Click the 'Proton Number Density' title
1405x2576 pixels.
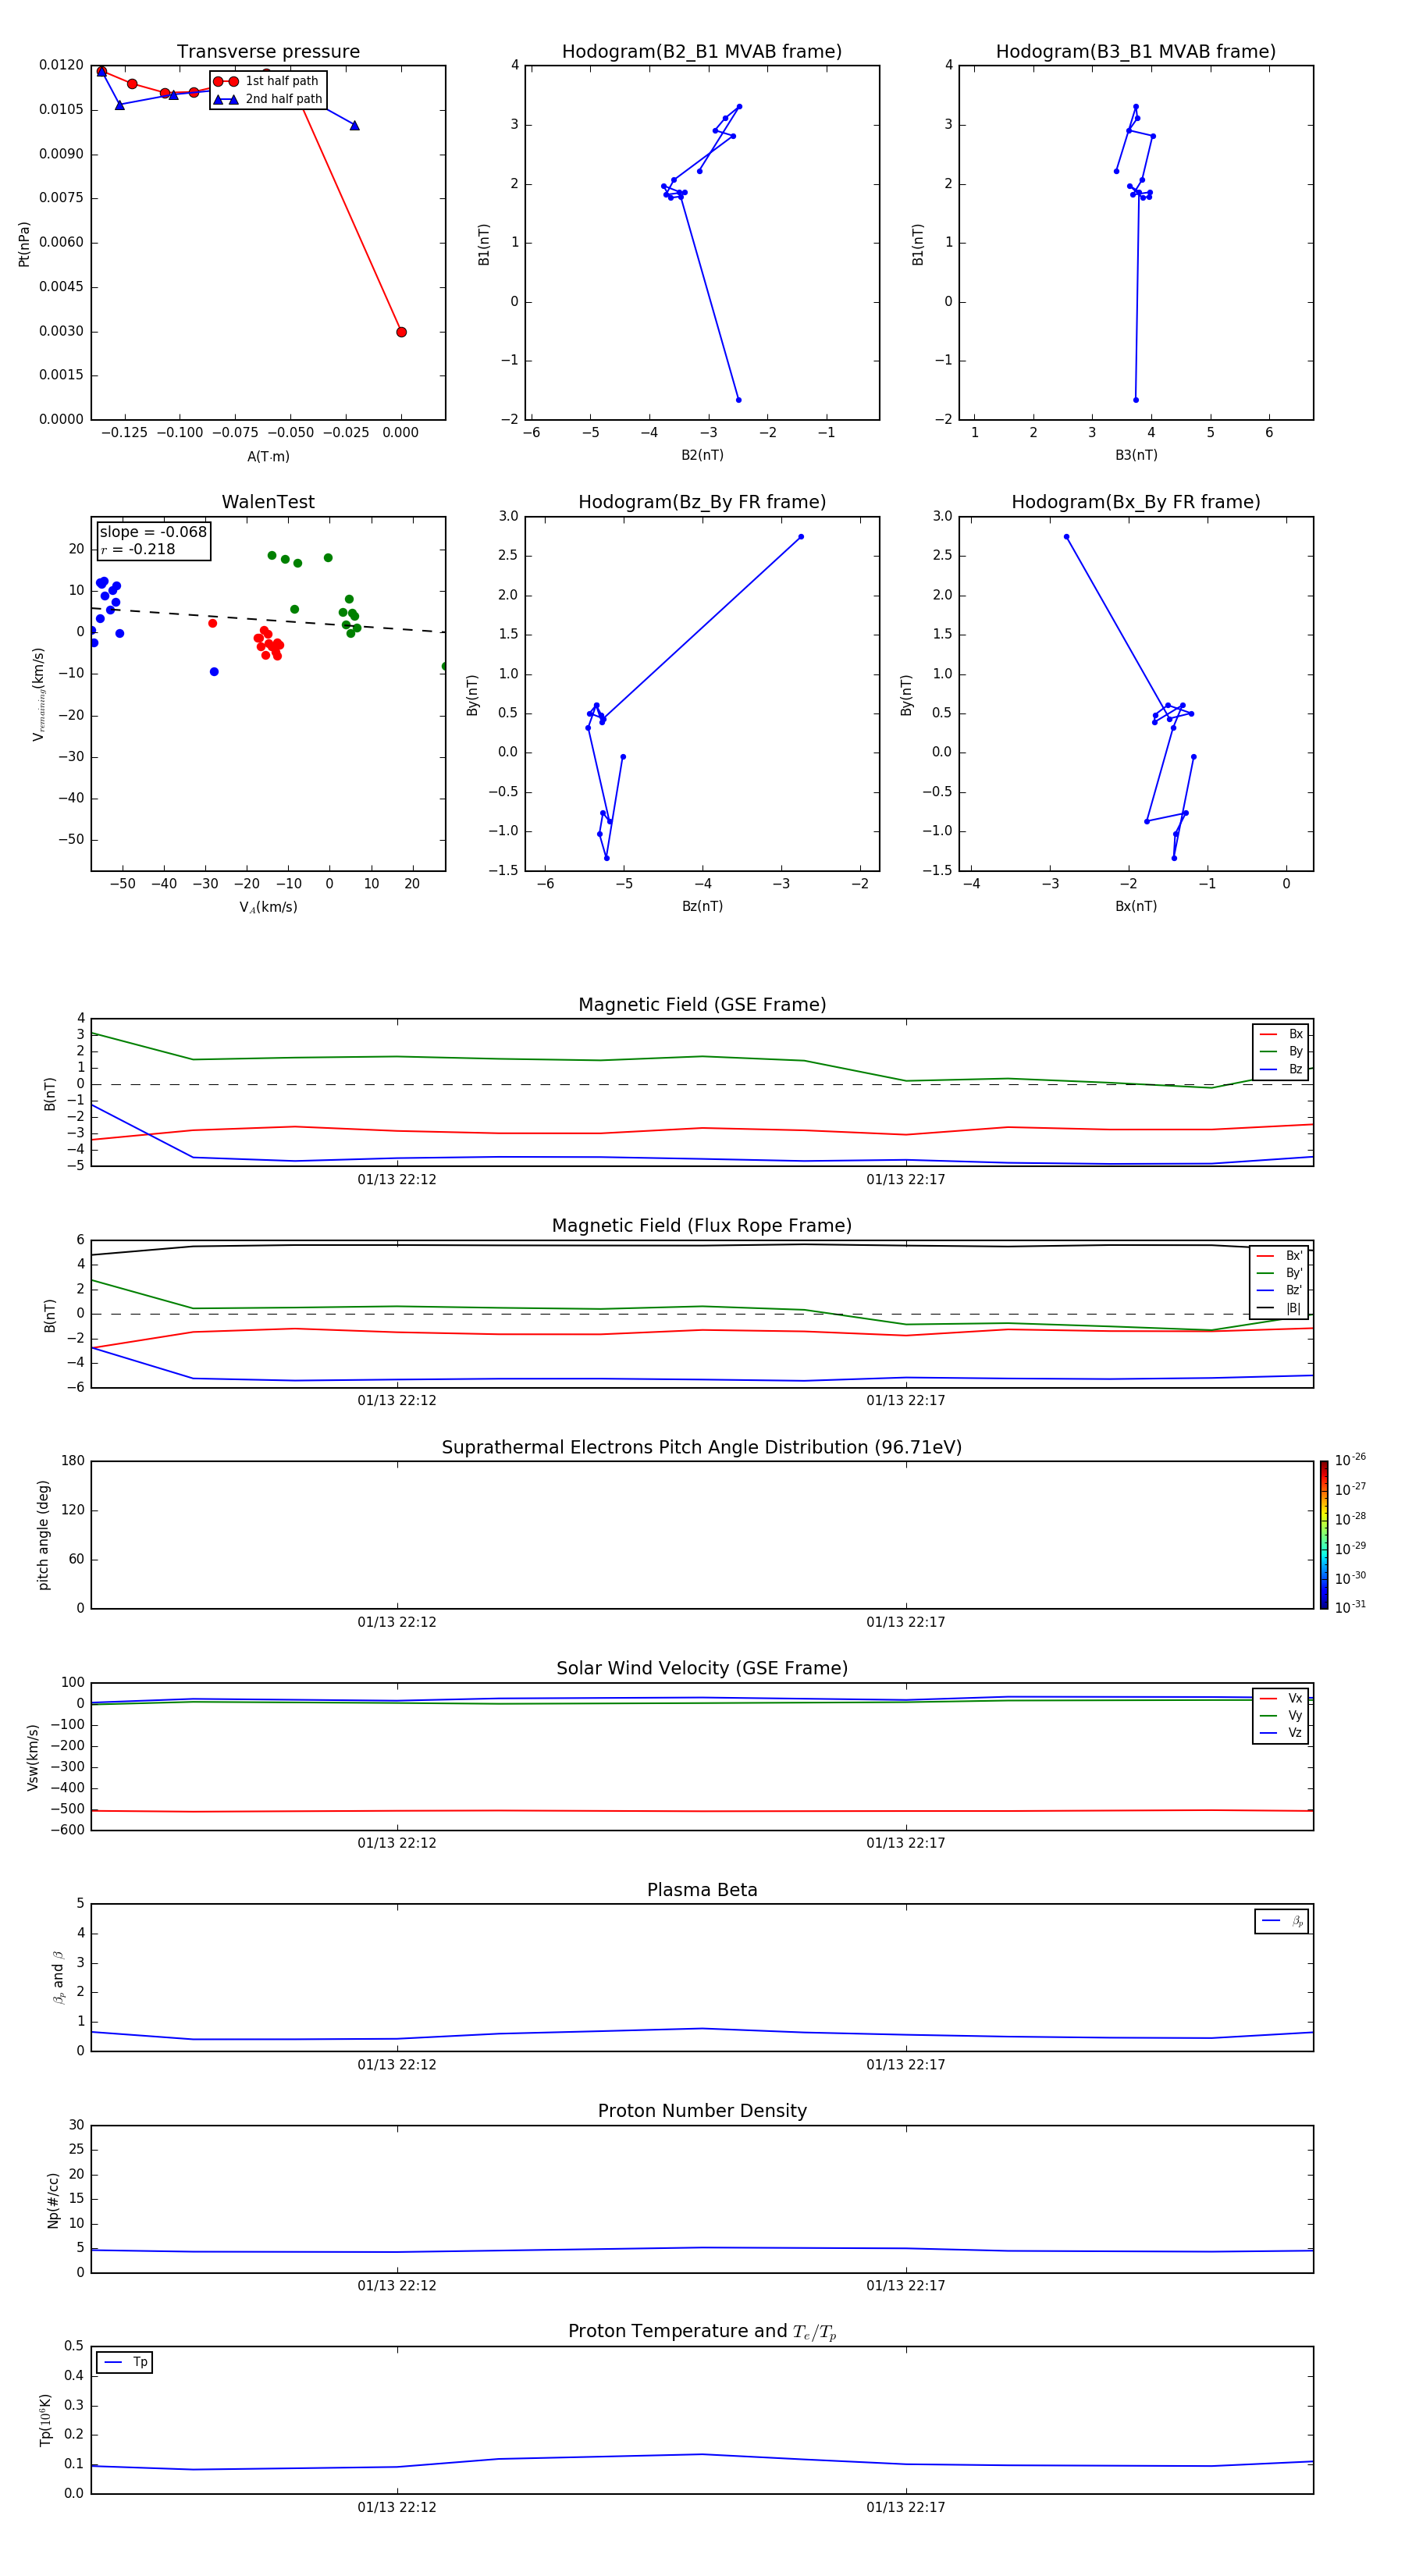(702, 2111)
